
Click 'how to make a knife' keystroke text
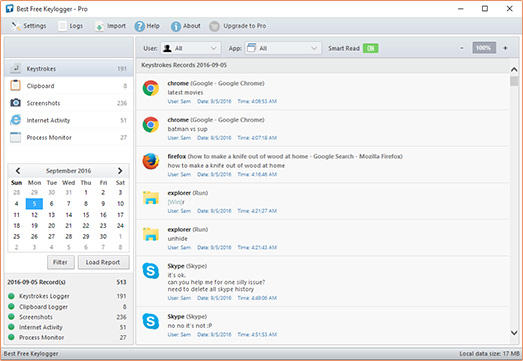pyautogui.click(x=226, y=165)
